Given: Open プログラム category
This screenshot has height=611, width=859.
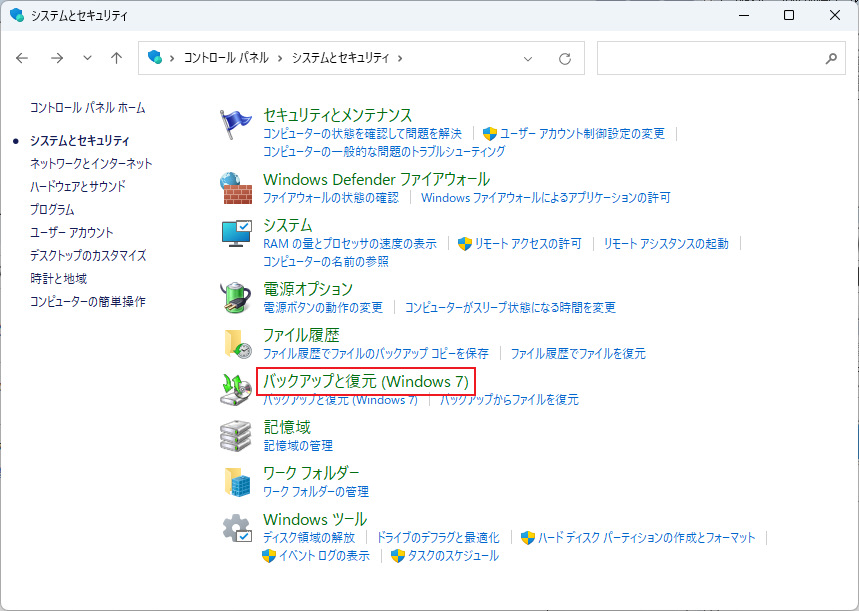Looking at the screenshot, I should (x=52, y=209).
